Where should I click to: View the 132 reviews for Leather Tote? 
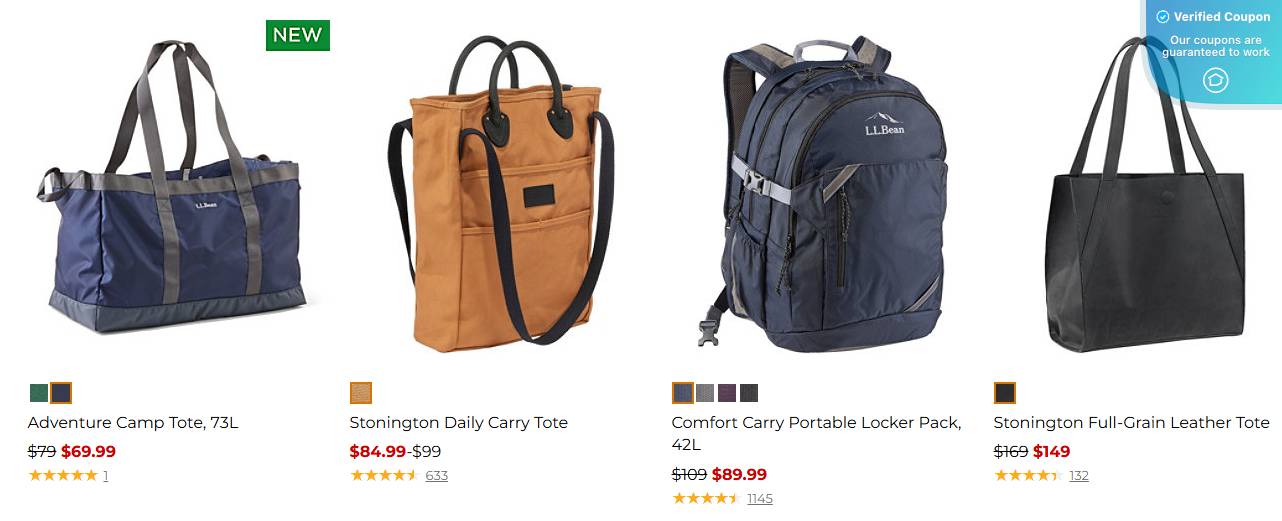pyautogui.click(x=1079, y=476)
